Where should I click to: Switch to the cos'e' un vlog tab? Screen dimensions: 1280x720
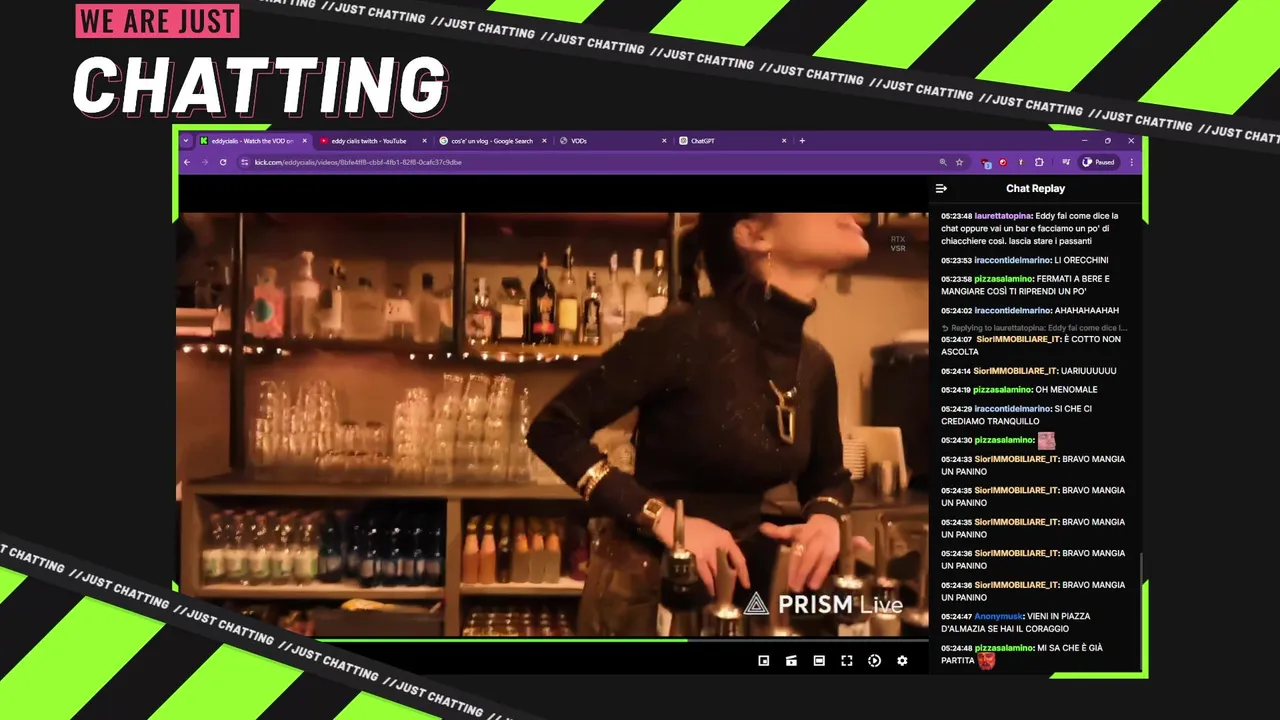point(492,141)
